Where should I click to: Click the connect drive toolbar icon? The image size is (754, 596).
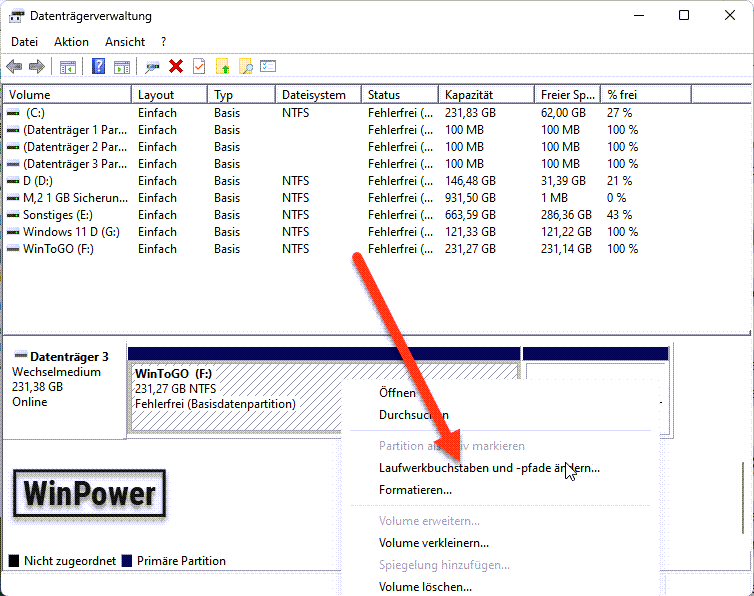click(152, 67)
